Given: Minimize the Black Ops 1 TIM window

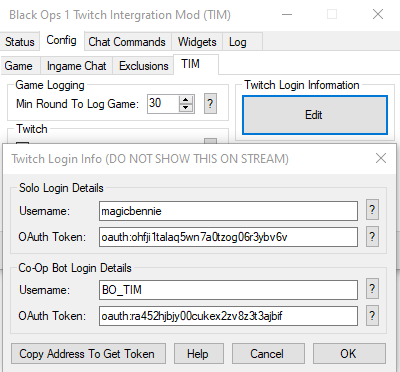Looking at the screenshot, I should pyautogui.click(x=287, y=15).
